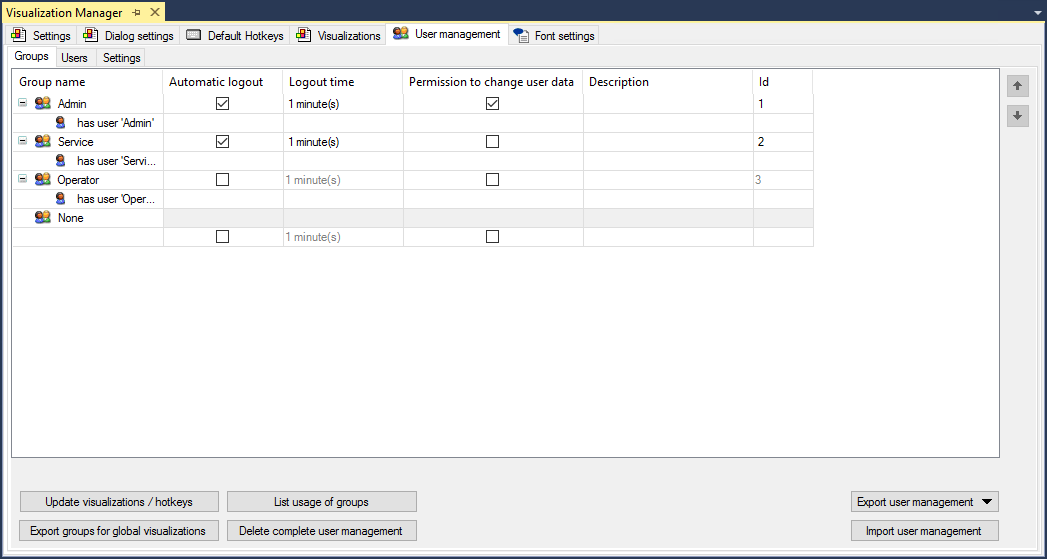Check Automatic logout in the empty new row
This screenshot has height=559, width=1047.
coord(223,236)
